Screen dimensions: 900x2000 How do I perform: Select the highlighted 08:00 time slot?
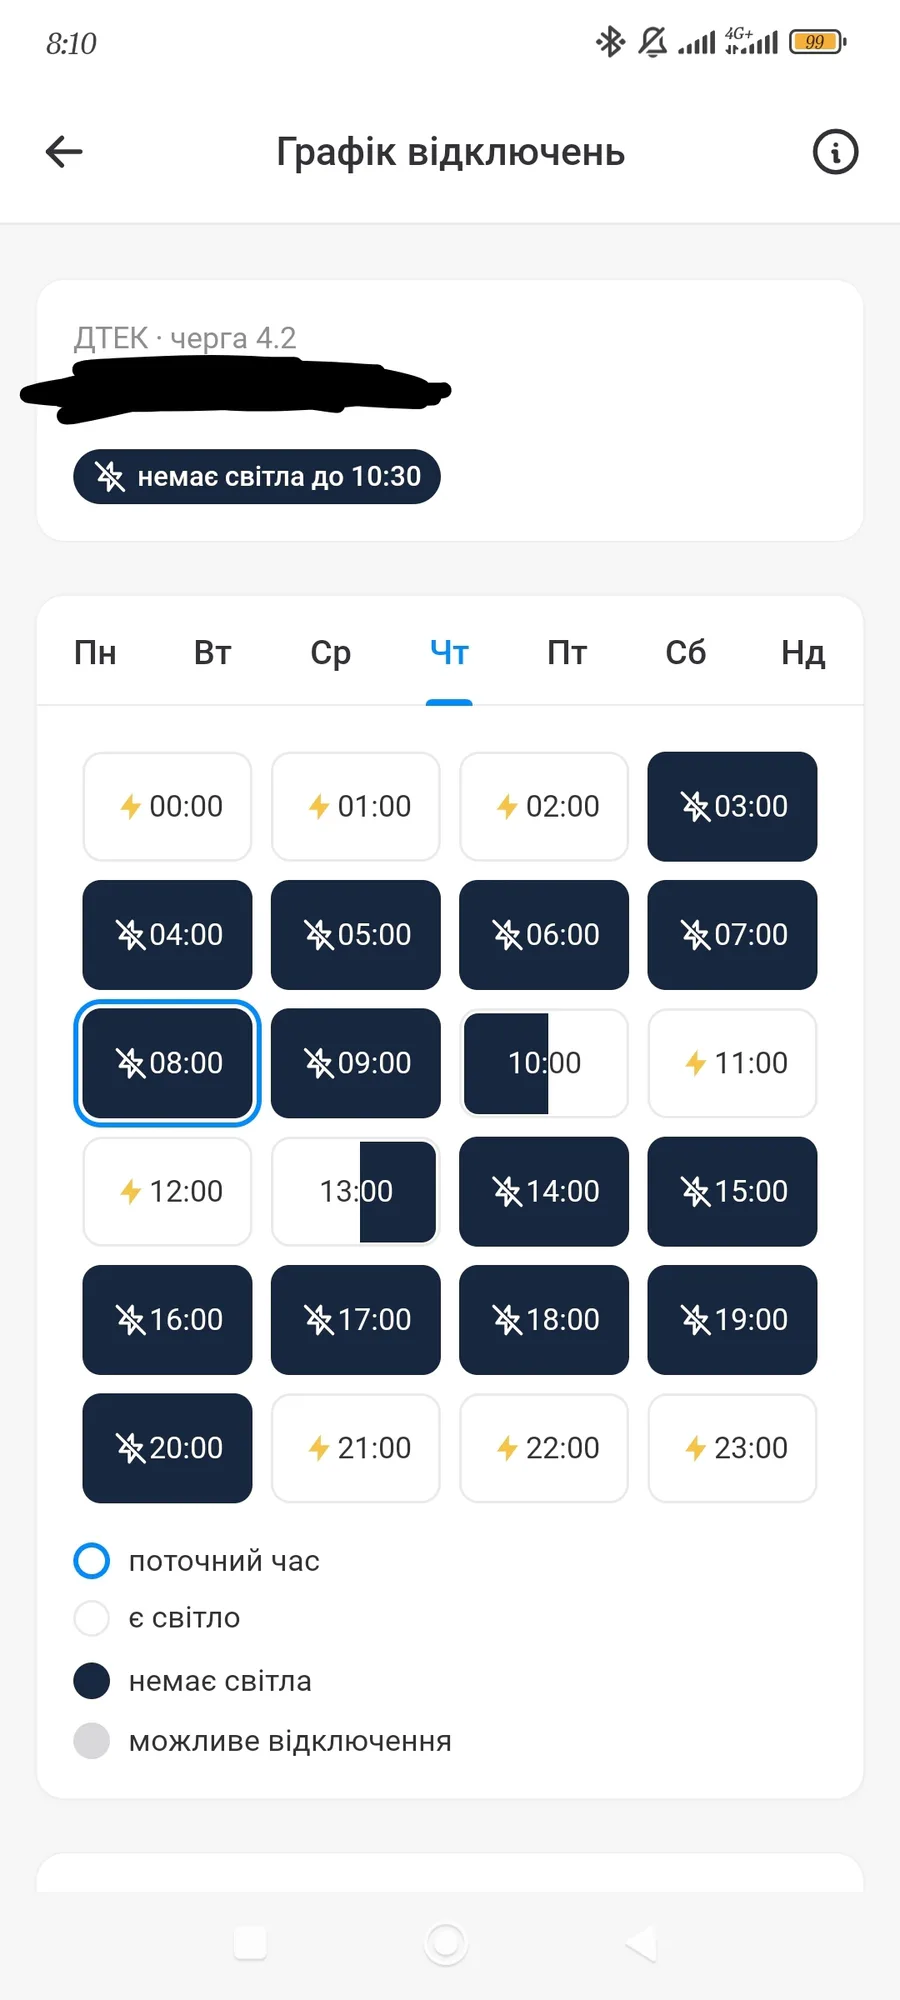coord(168,1063)
